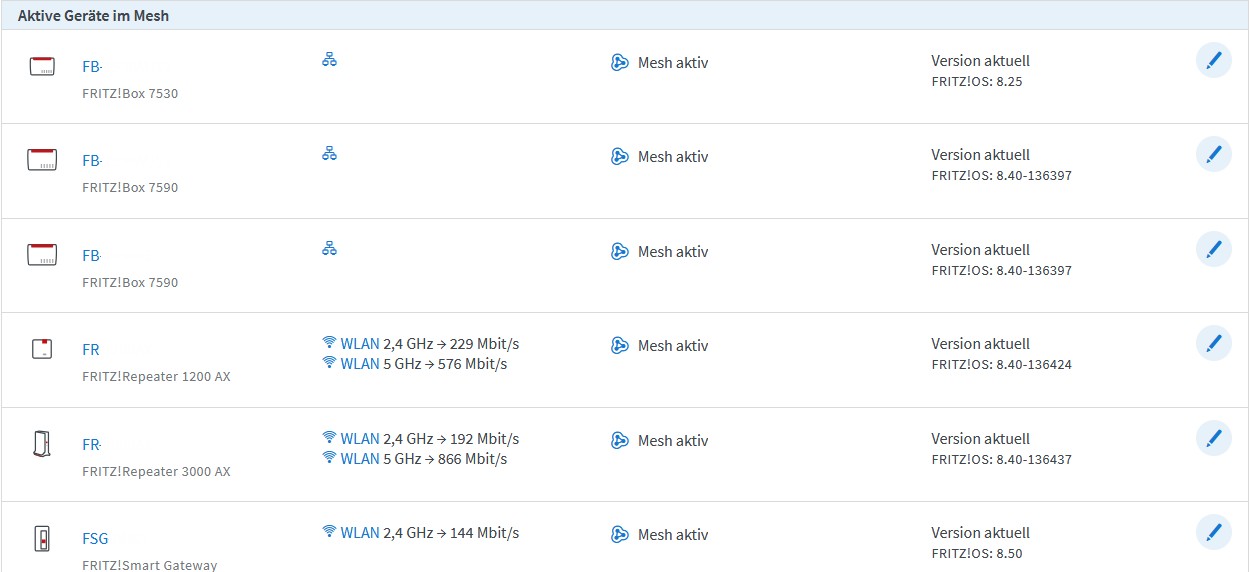Select the 'FRITZ!Repeater 3000 AX' model label
The width and height of the screenshot is (1250, 572).
(x=156, y=471)
